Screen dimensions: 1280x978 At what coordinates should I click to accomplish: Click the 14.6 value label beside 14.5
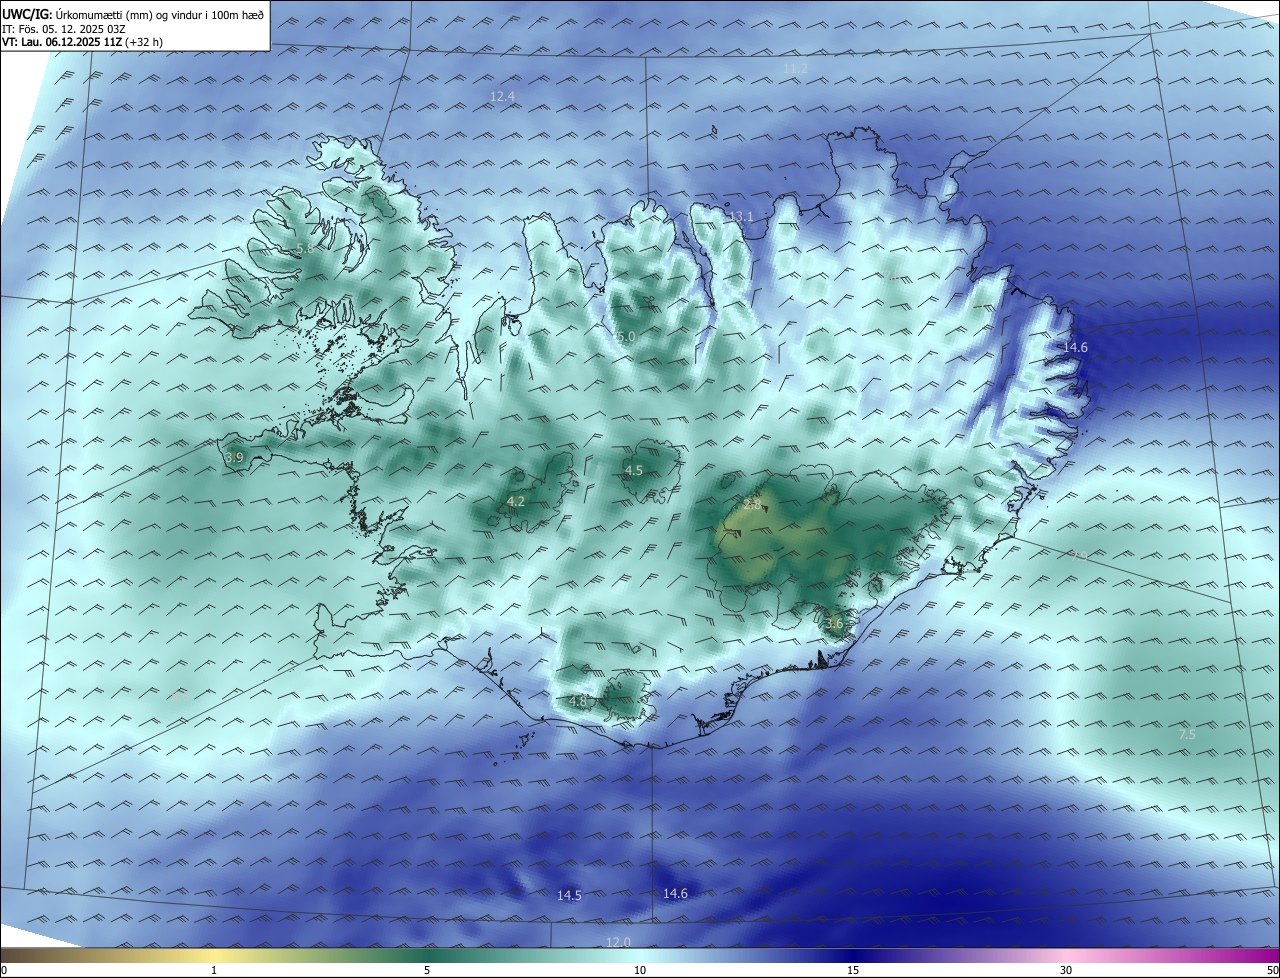click(x=675, y=894)
